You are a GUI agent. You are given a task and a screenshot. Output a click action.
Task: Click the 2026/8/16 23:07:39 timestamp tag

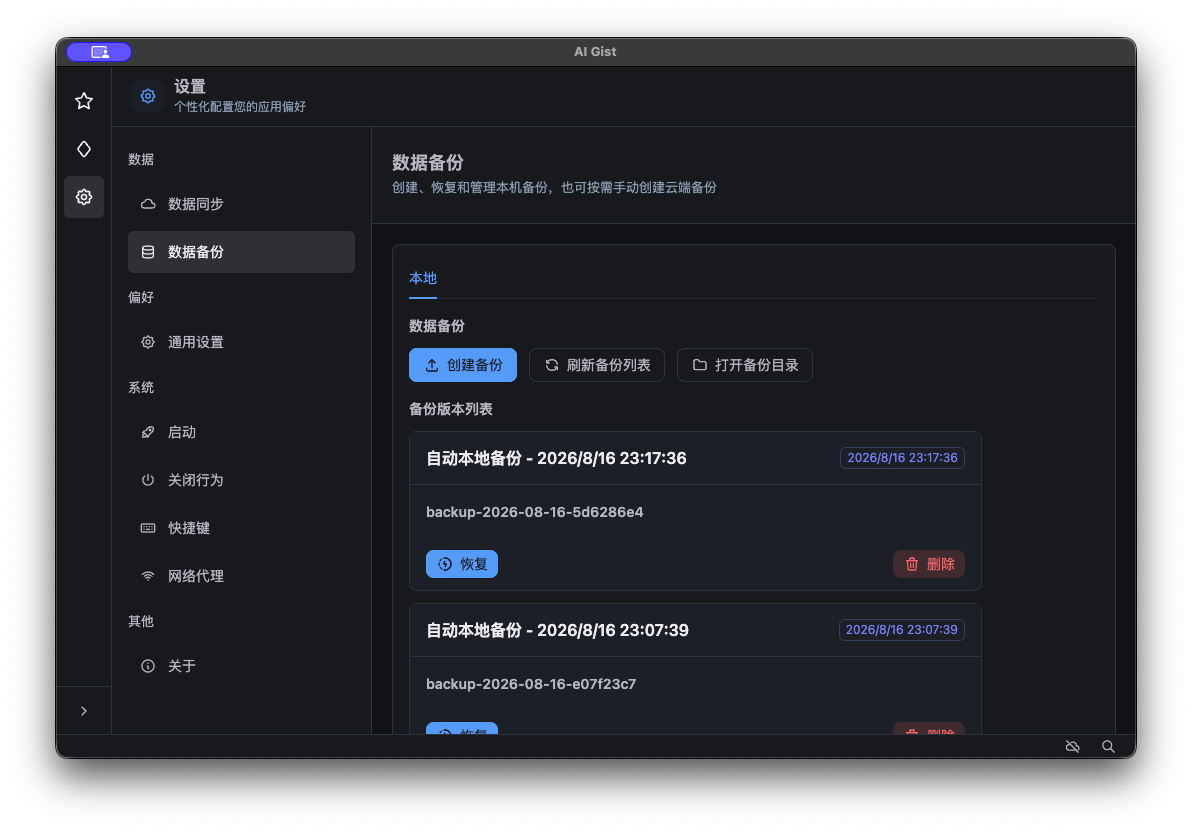[902, 630]
